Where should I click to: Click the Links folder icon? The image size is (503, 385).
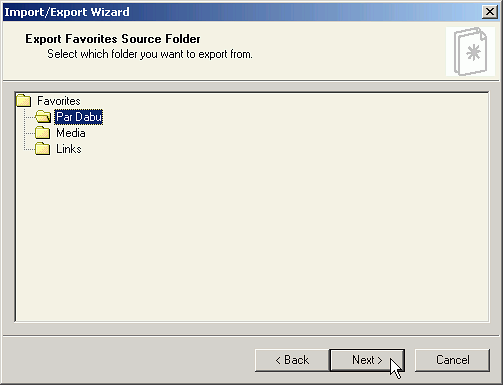coord(43,149)
